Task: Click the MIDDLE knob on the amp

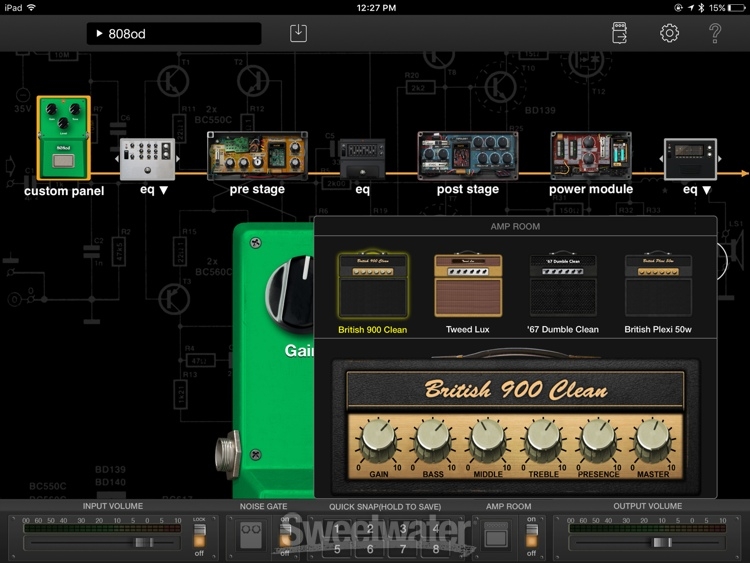Action: [488, 439]
